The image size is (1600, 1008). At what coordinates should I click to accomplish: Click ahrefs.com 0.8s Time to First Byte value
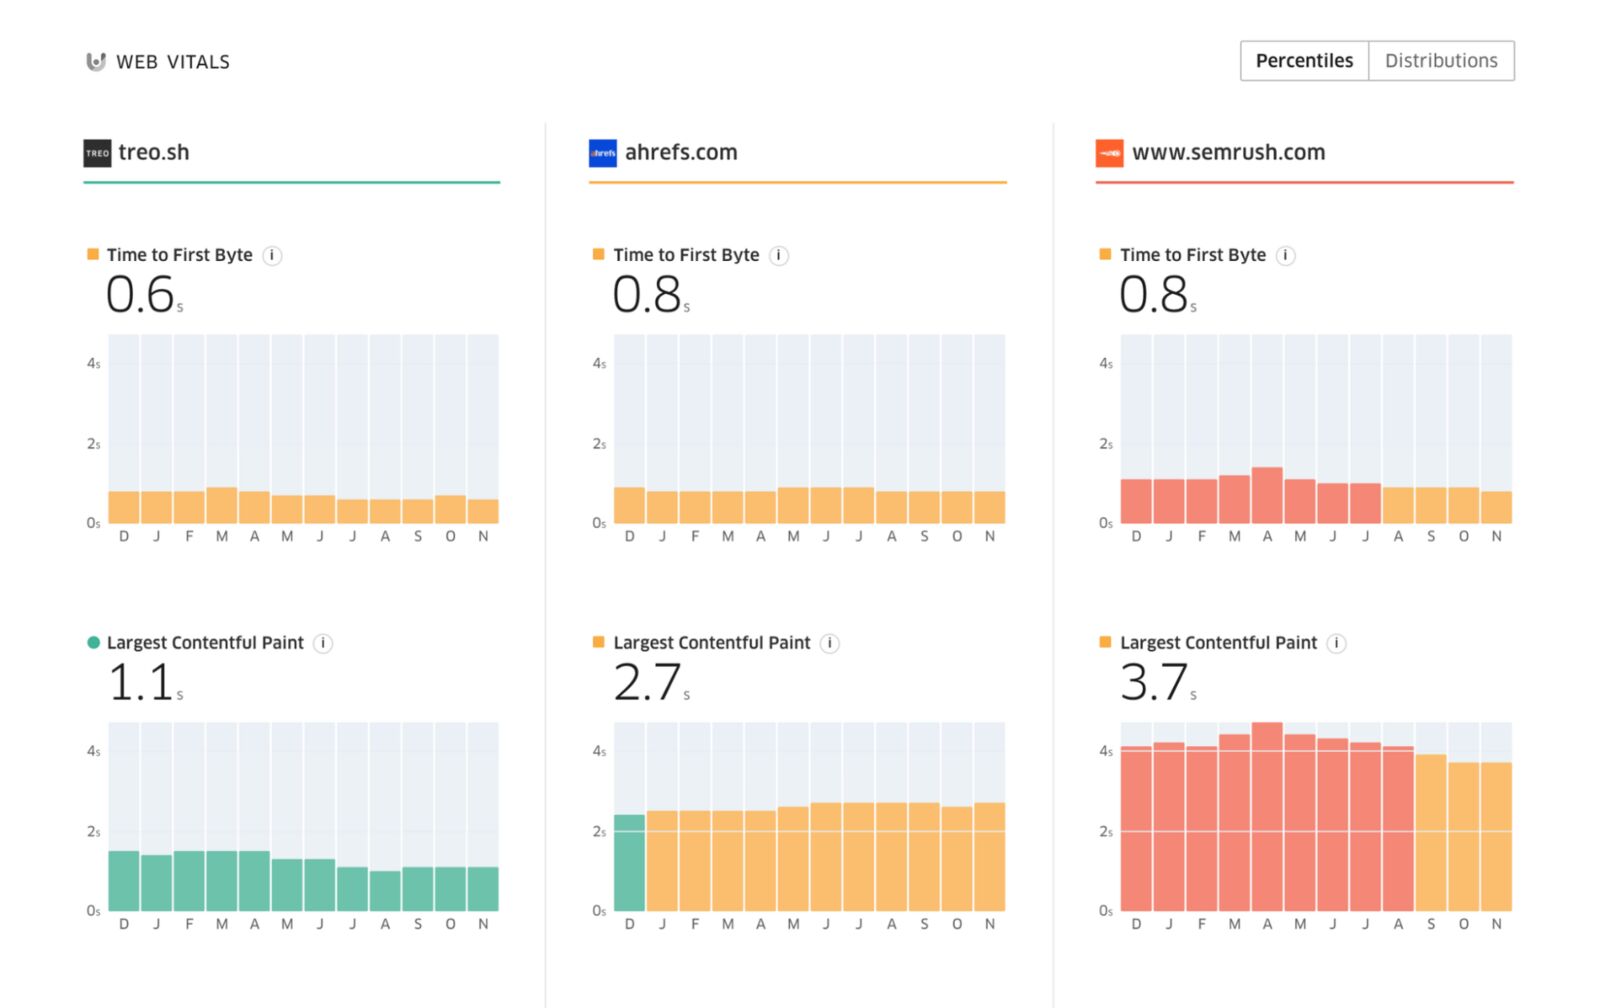tap(651, 295)
